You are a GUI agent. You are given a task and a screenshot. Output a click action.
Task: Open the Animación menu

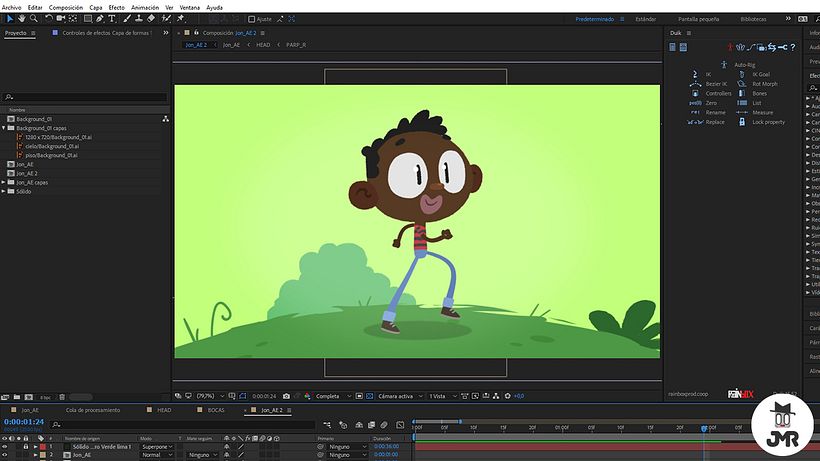[x=145, y=8]
